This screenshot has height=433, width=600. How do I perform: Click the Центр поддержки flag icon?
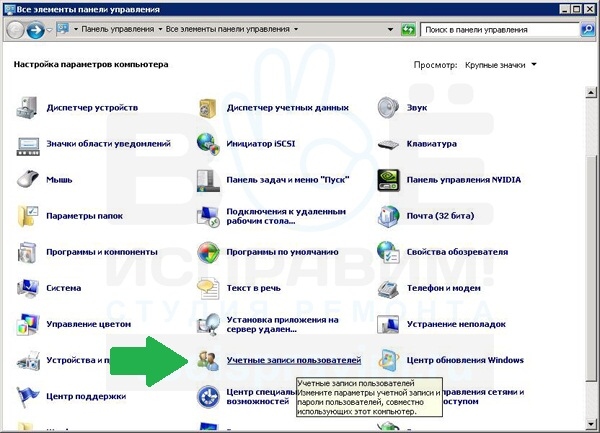pos(28,397)
